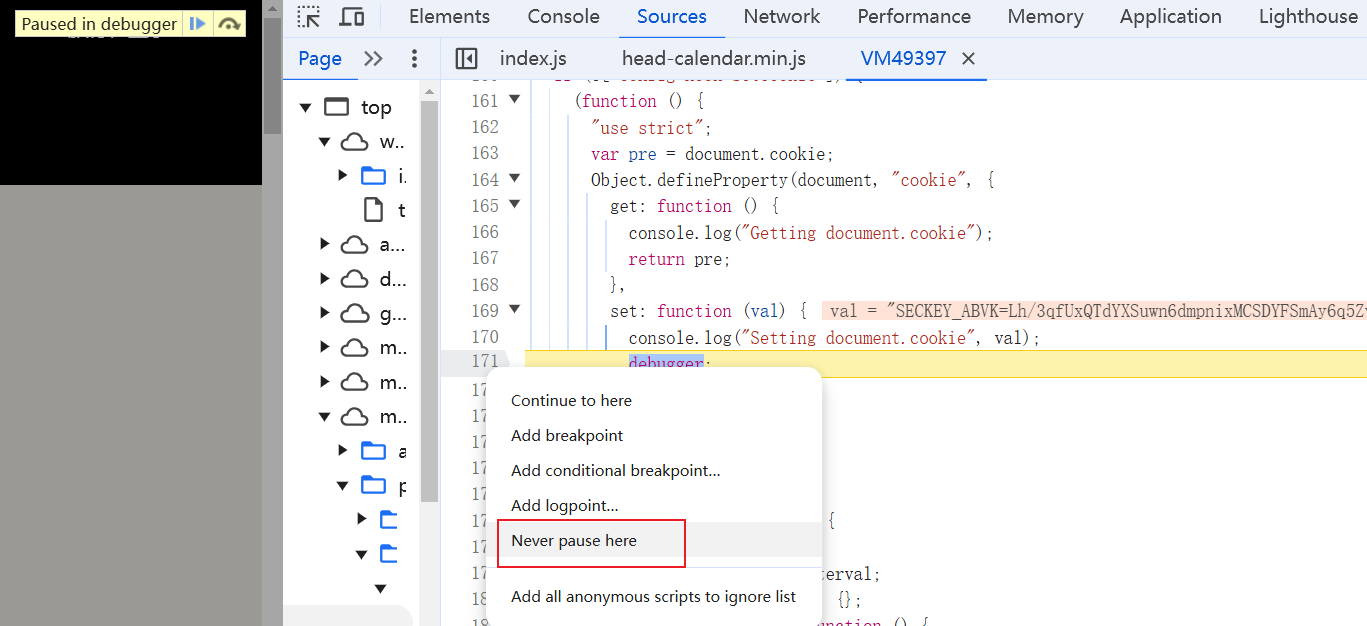Click the inline val SECKEY_ABVK value

[x=1094, y=311]
